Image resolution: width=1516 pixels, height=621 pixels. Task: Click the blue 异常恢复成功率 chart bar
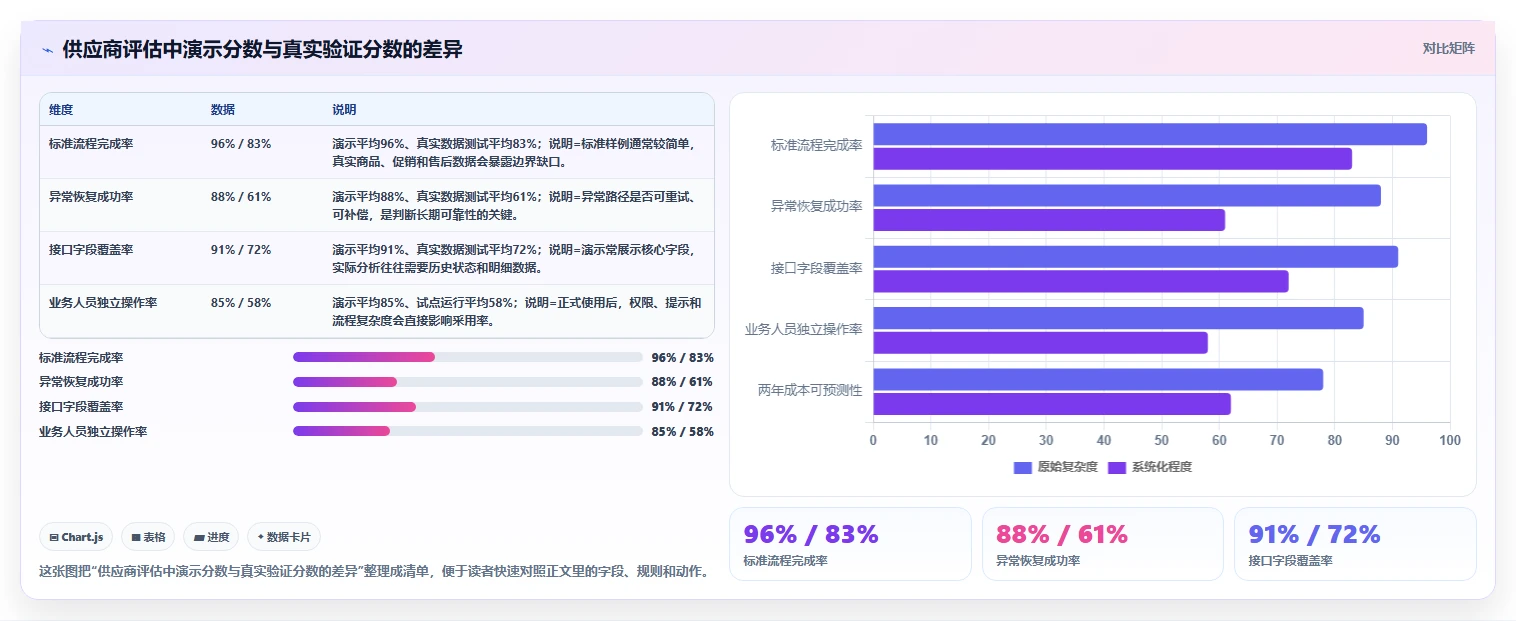click(x=1127, y=195)
